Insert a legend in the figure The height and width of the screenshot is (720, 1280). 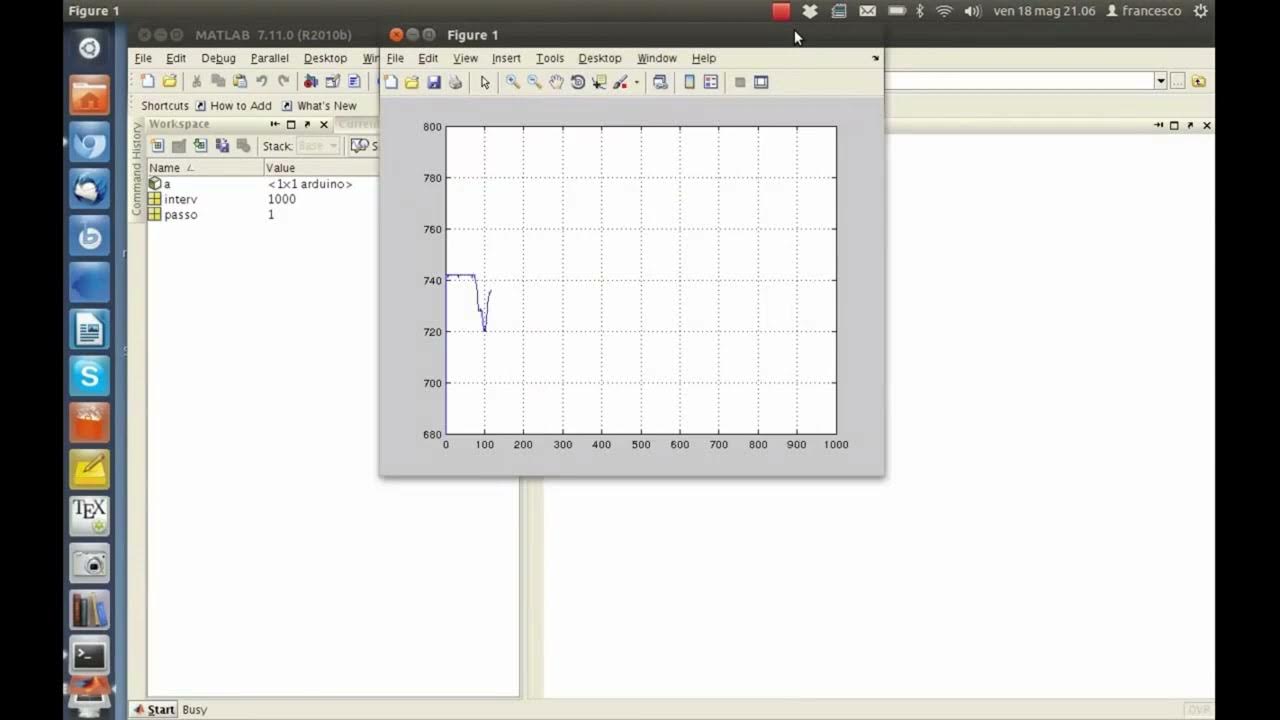(711, 82)
